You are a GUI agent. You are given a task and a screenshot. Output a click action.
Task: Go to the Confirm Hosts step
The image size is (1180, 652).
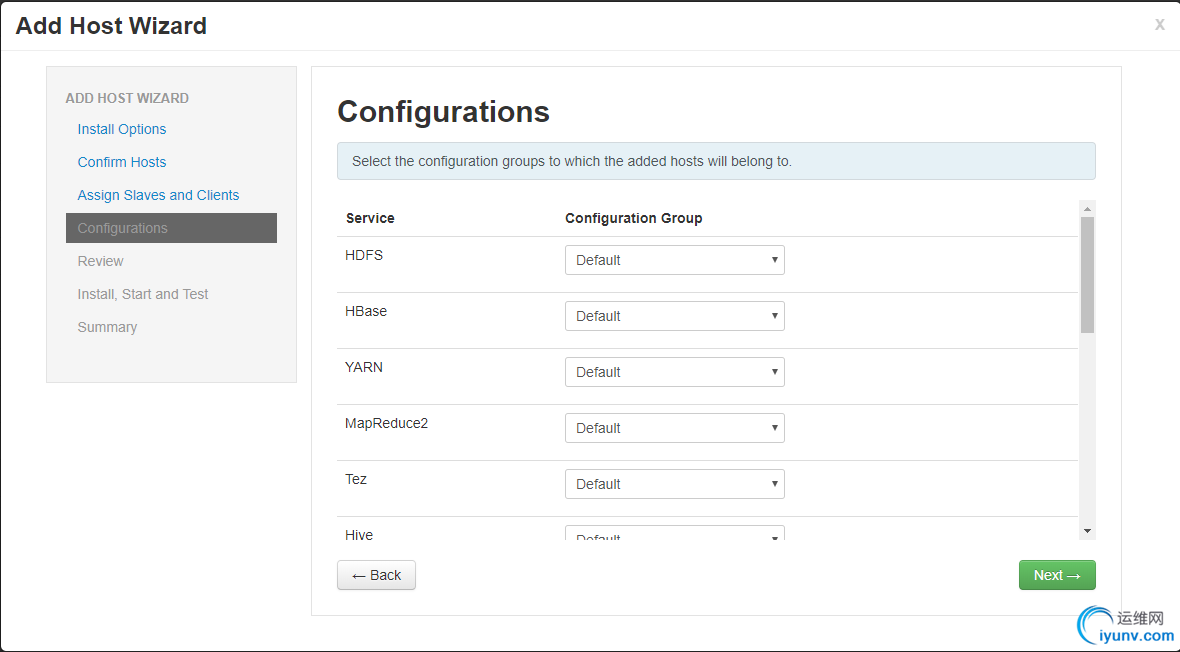click(x=122, y=162)
